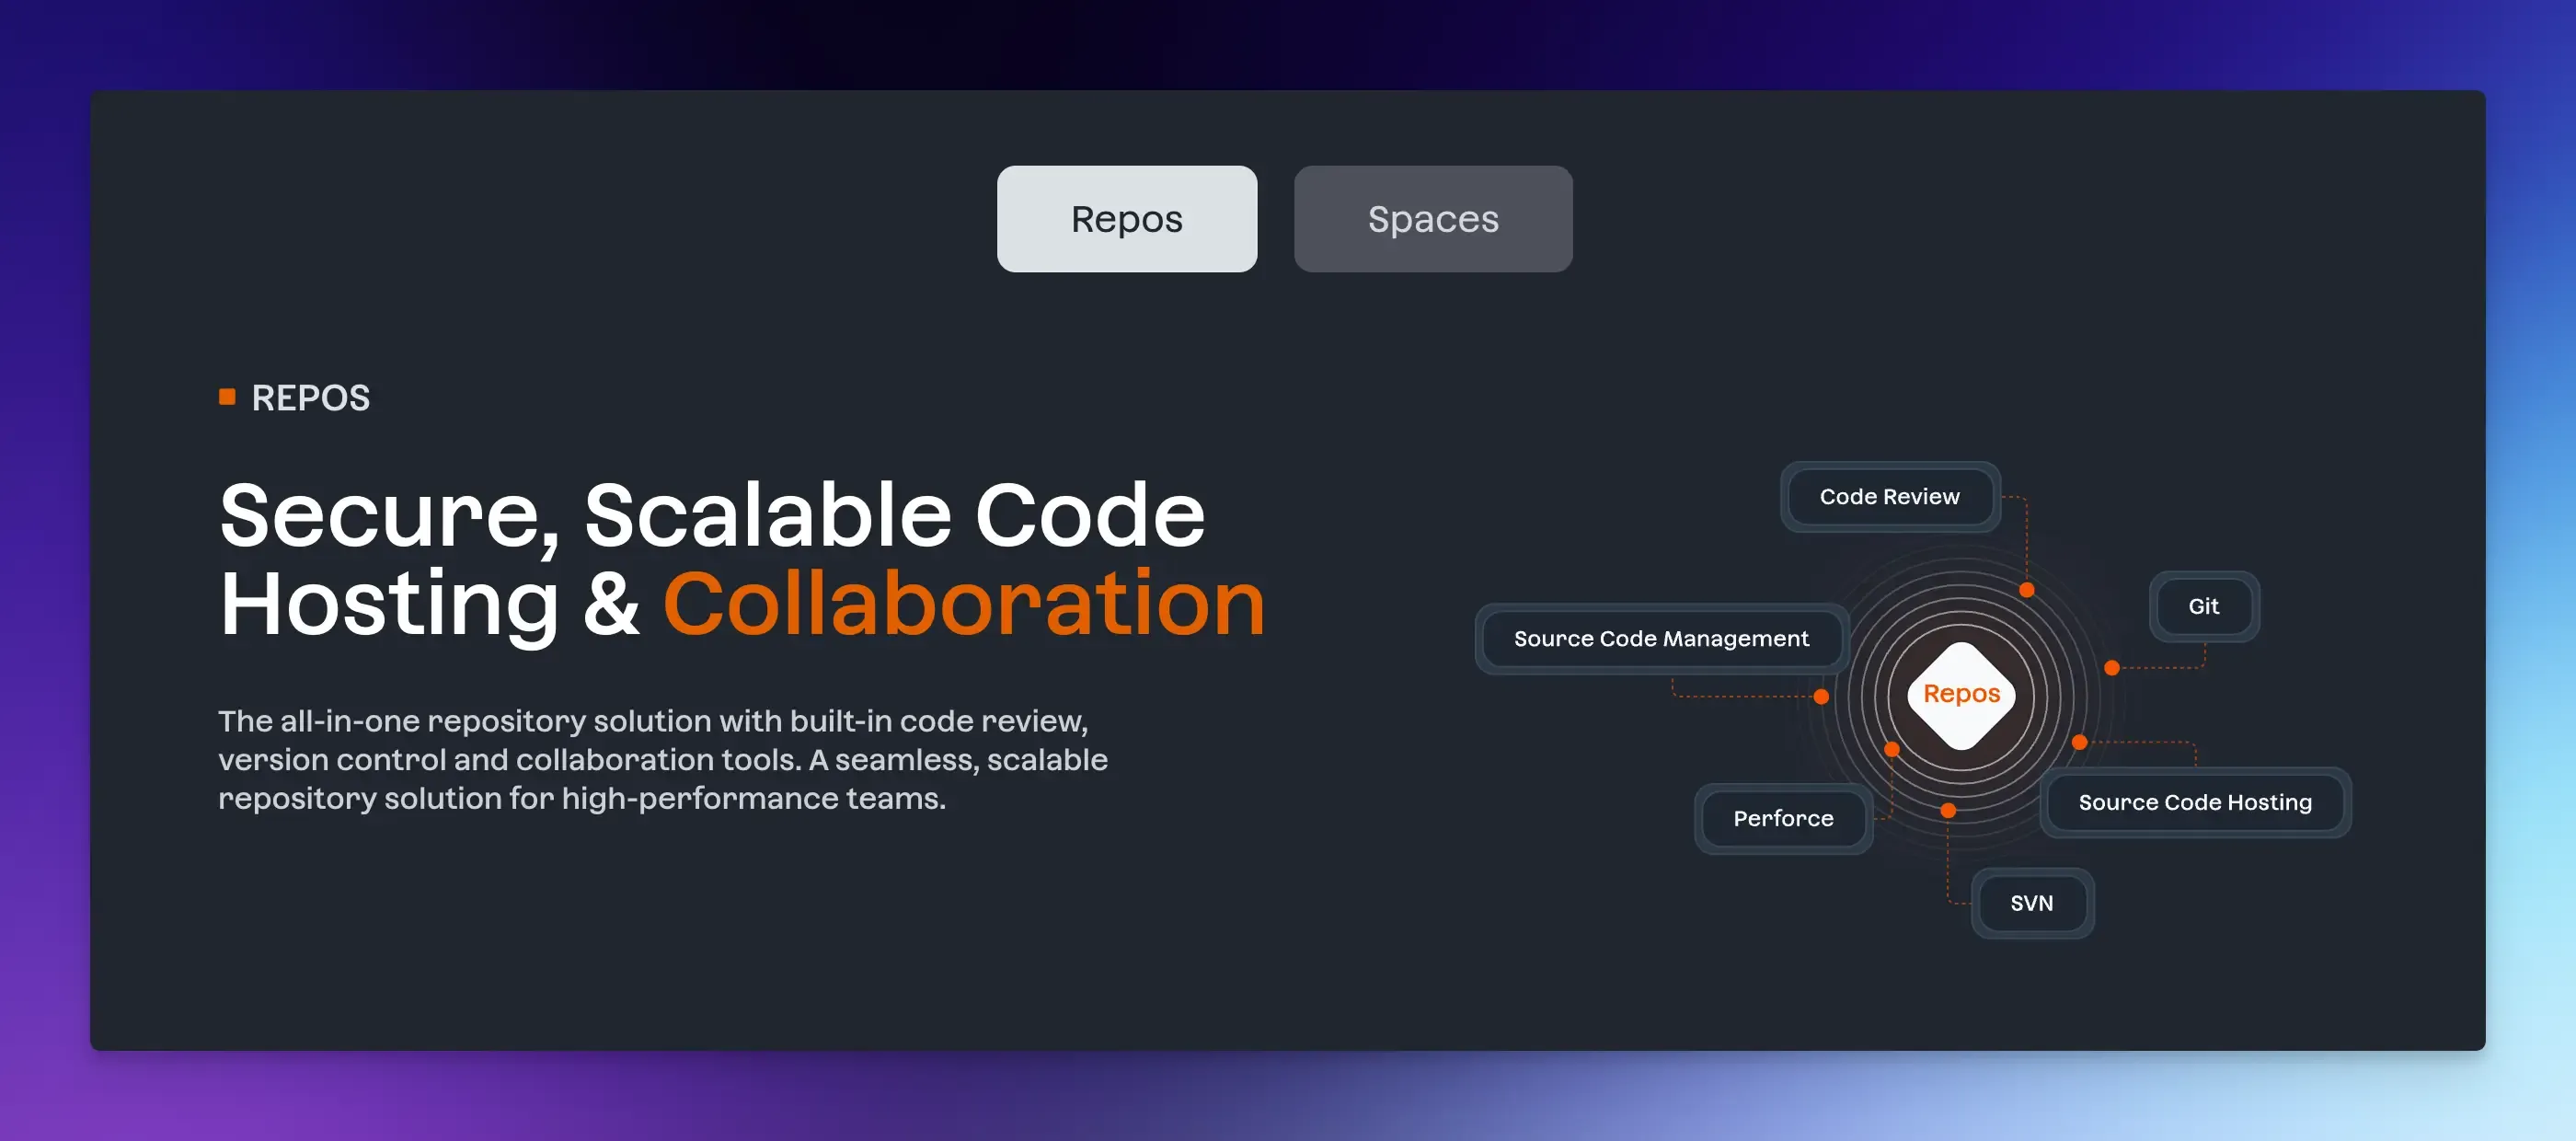The width and height of the screenshot is (2576, 1141).
Task: Click the orange dot linked to Source Code Management
Action: (x=1821, y=697)
